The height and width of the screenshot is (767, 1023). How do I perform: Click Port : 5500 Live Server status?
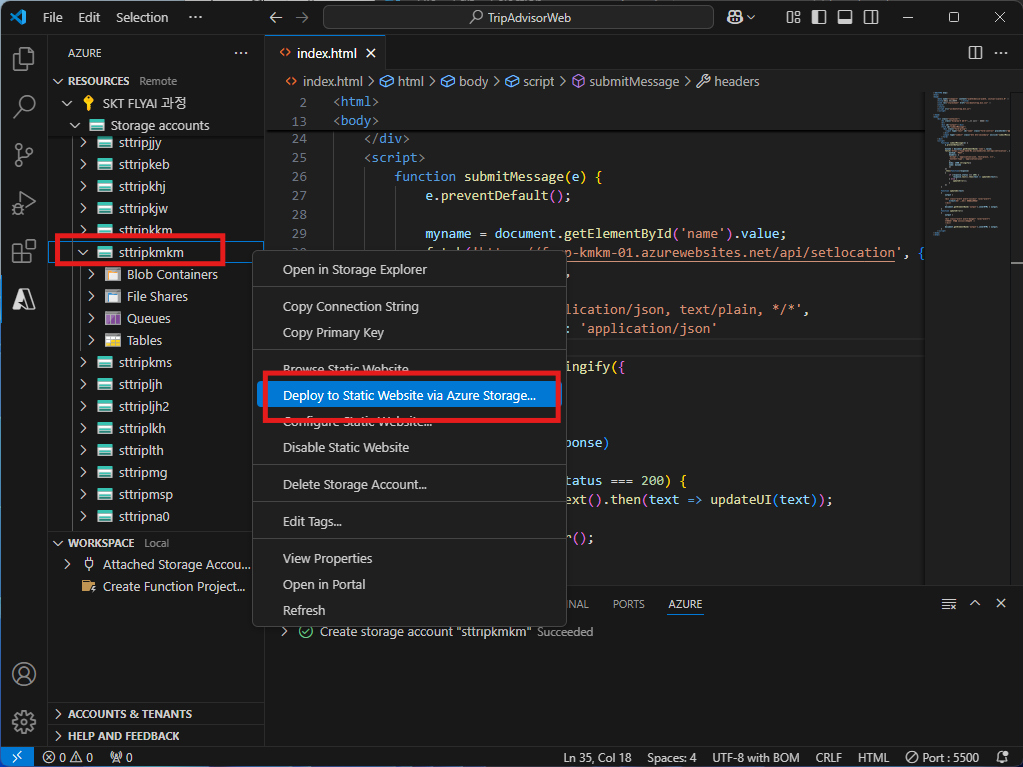click(x=942, y=757)
